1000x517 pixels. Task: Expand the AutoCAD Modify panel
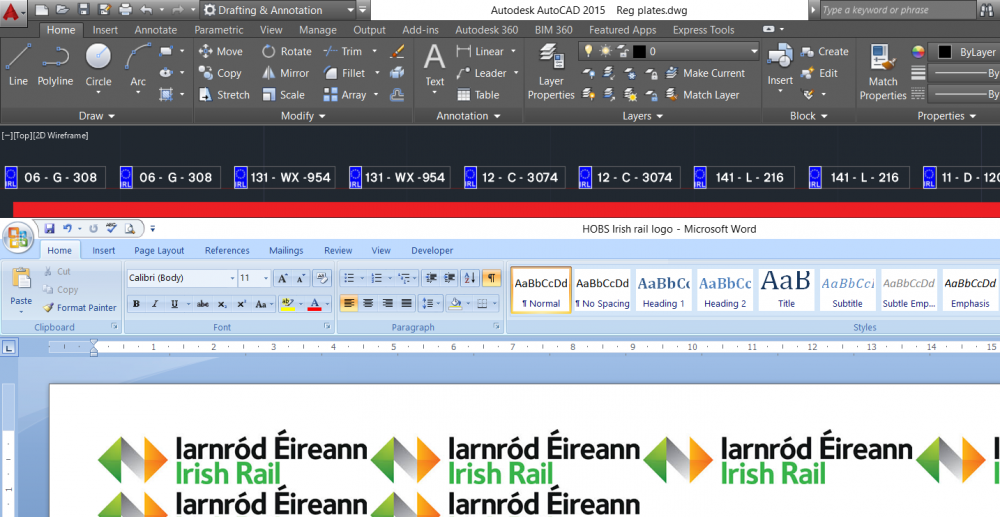[304, 116]
